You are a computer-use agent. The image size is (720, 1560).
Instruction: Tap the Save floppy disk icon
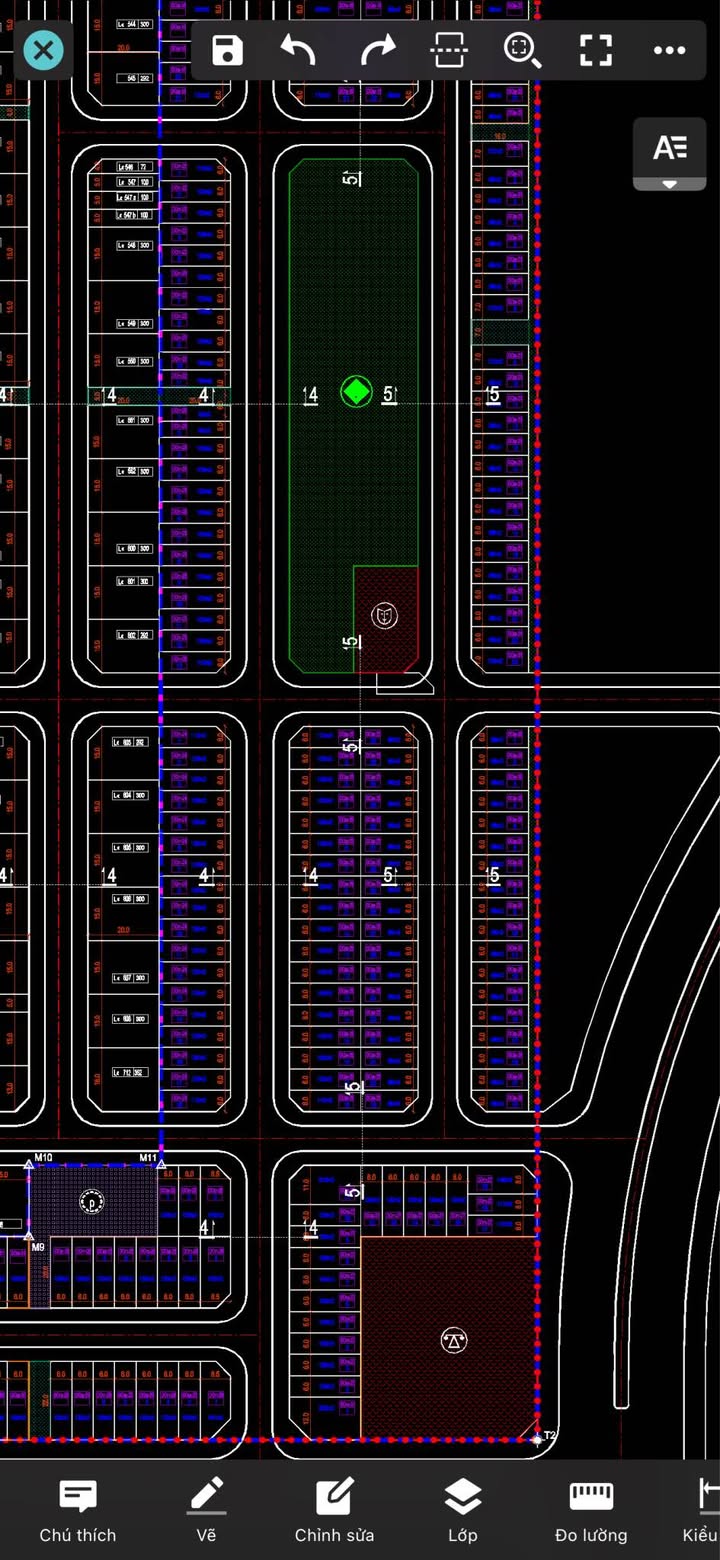click(x=227, y=50)
